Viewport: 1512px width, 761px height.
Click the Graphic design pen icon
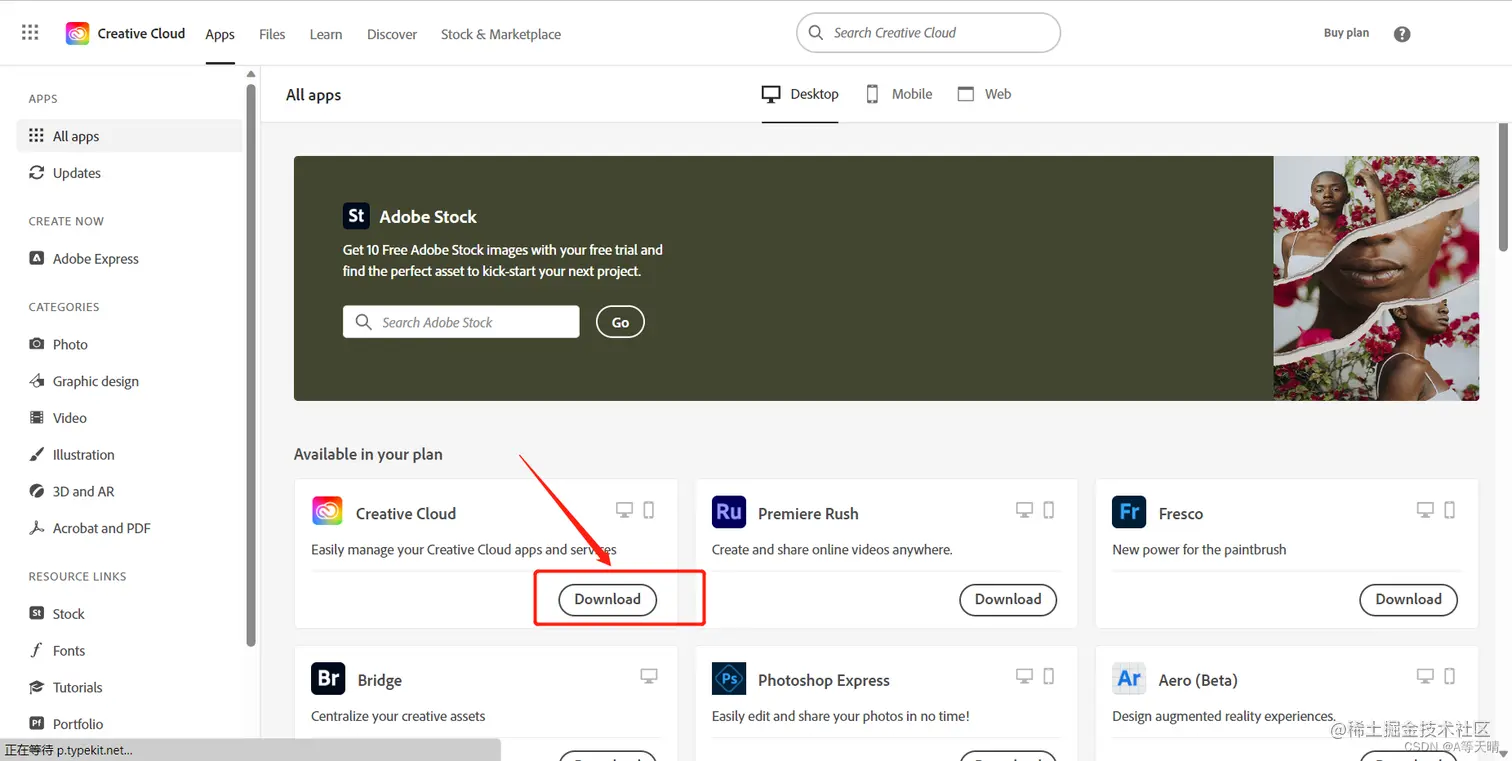[36, 381]
